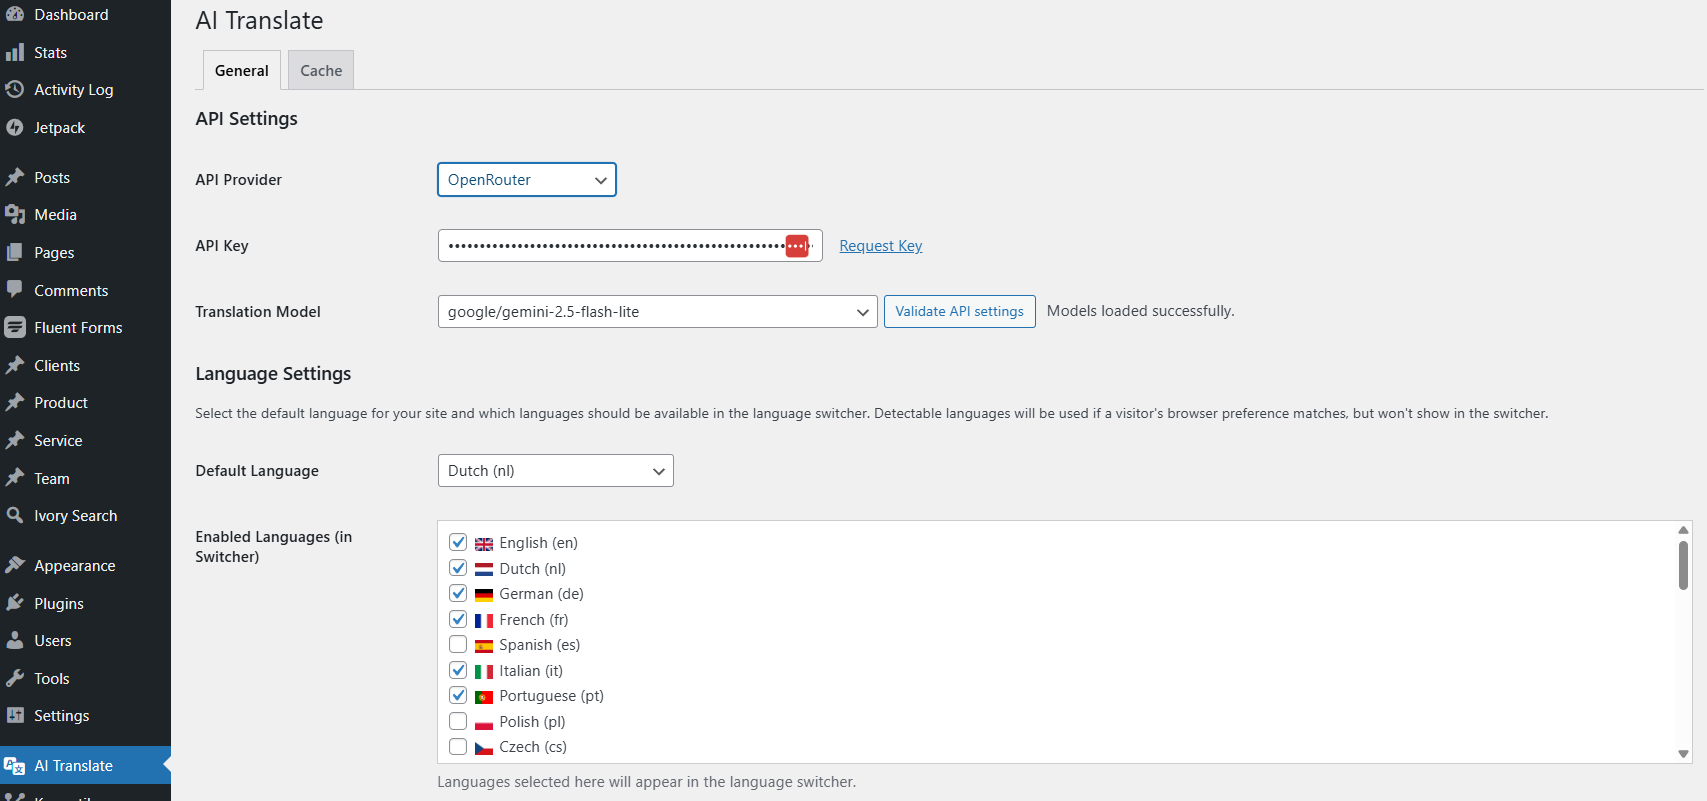Uncheck the German (de) language
This screenshot has width=1707, height=801.
tap(458, 593)
